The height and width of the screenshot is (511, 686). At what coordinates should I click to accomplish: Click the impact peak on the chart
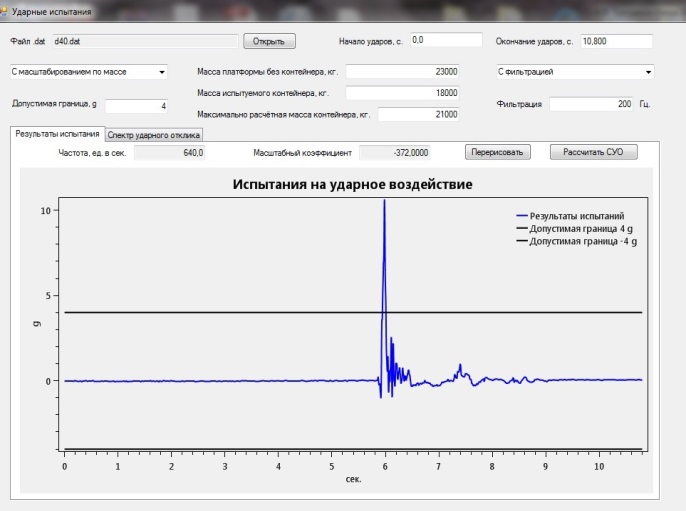click(x=384, y=203)
